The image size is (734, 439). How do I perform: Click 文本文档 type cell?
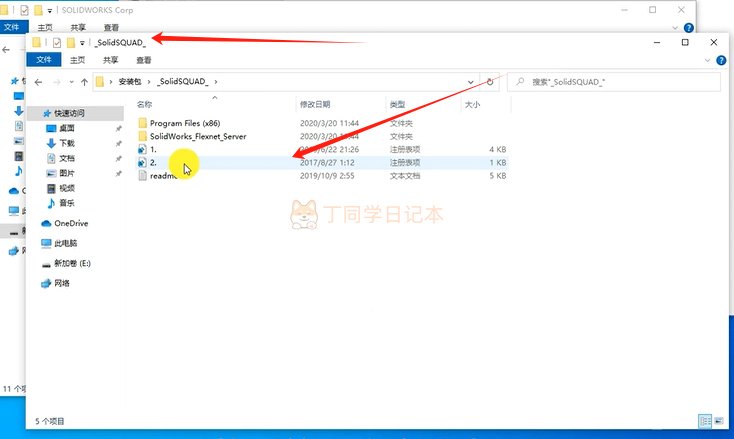(405, 176)
